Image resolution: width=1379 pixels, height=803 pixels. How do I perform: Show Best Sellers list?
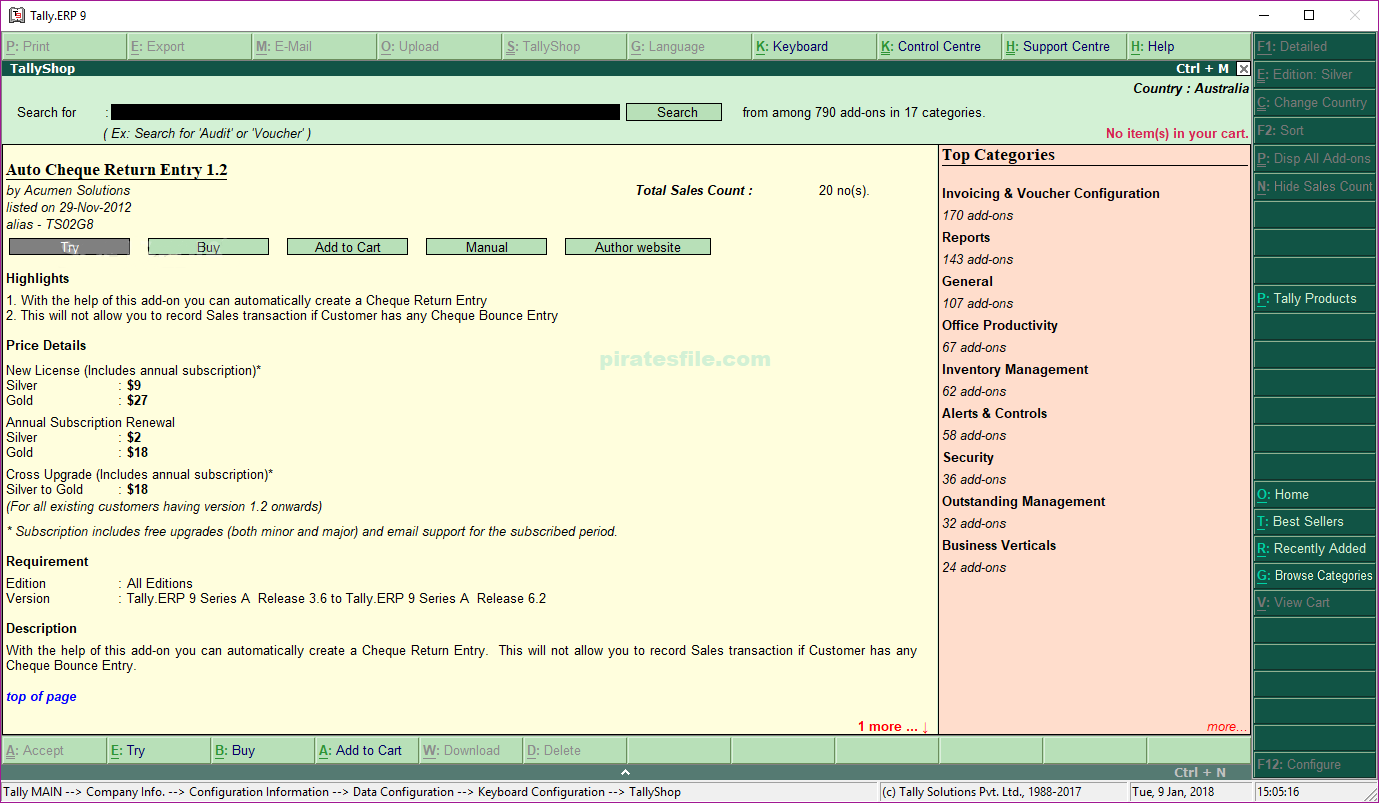pyautogui.click(x=1315, y=521)
